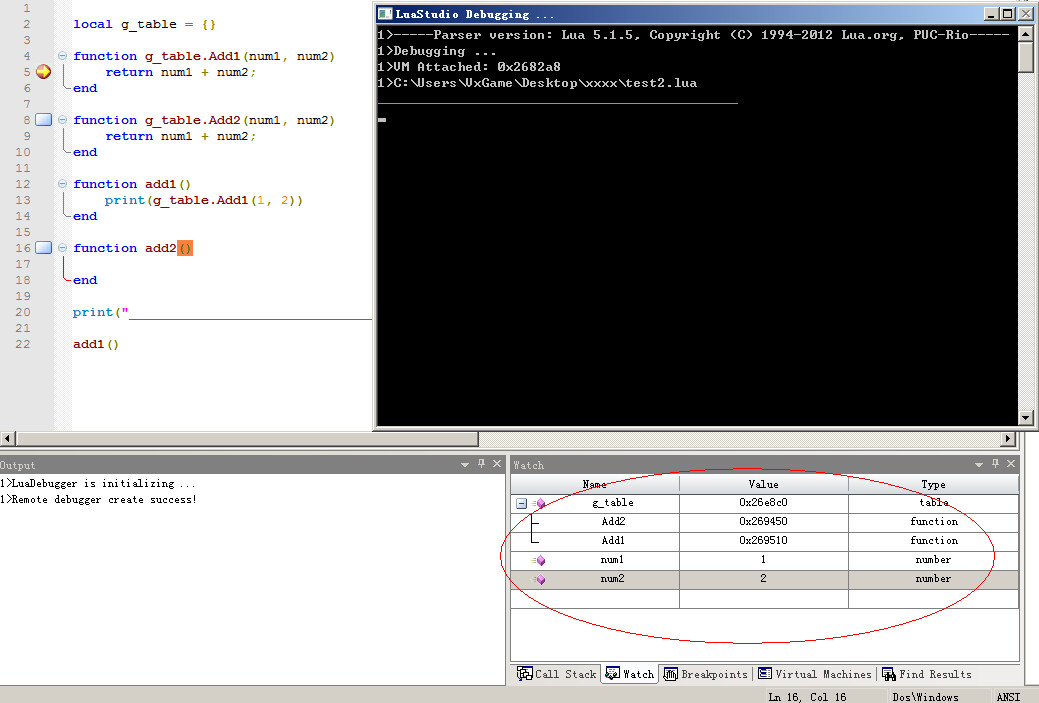This screenshot has height=703, width=1039.
Task: Select the num1 name cell in Watch
Action: coord(595,560)
